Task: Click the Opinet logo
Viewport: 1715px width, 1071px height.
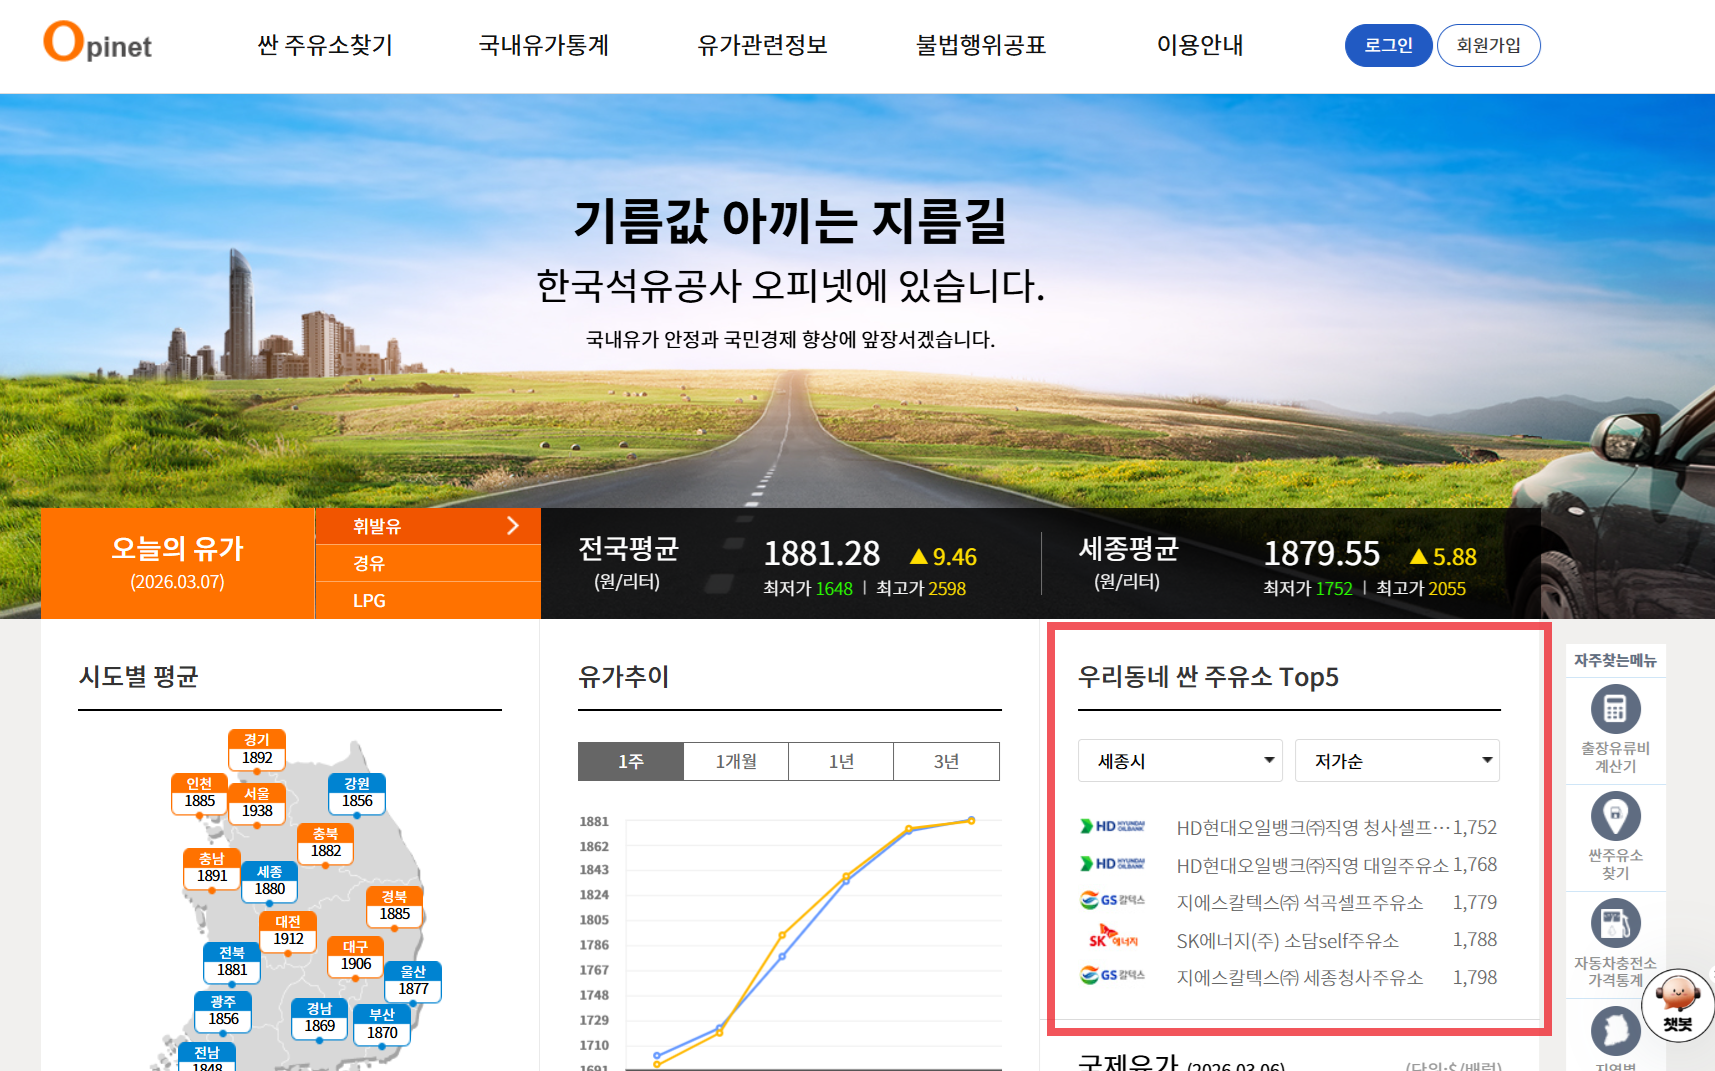Action: point(97,42)
